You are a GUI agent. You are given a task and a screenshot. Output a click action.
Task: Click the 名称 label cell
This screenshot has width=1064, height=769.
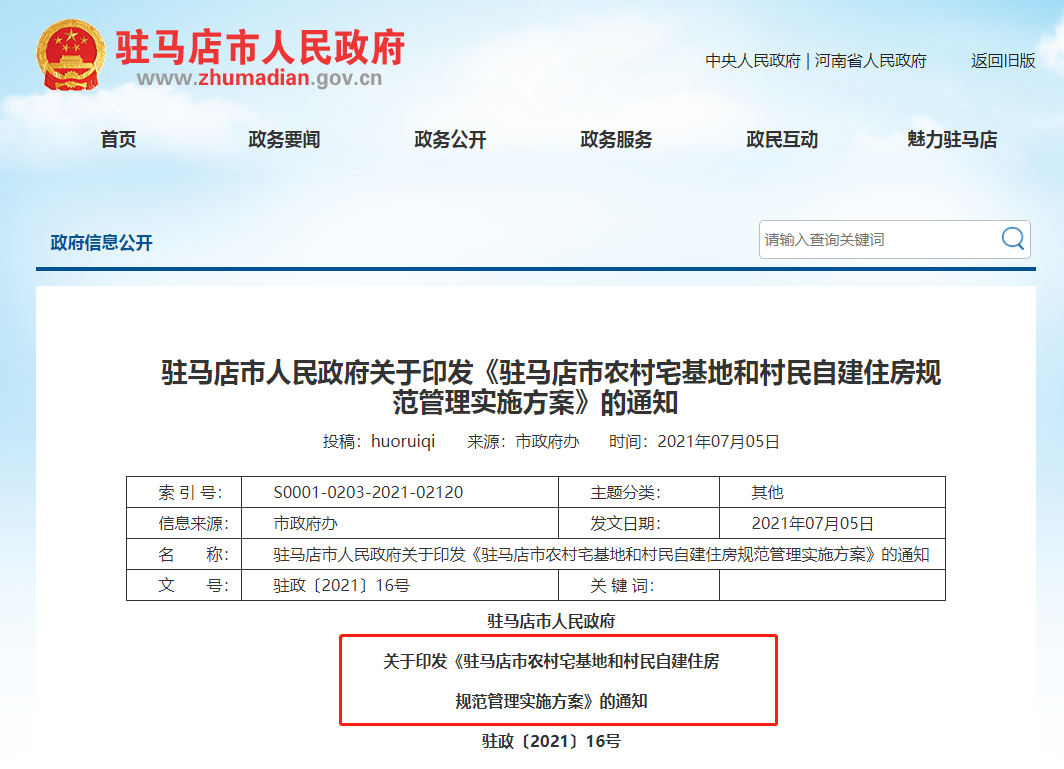tap(184, 555)
